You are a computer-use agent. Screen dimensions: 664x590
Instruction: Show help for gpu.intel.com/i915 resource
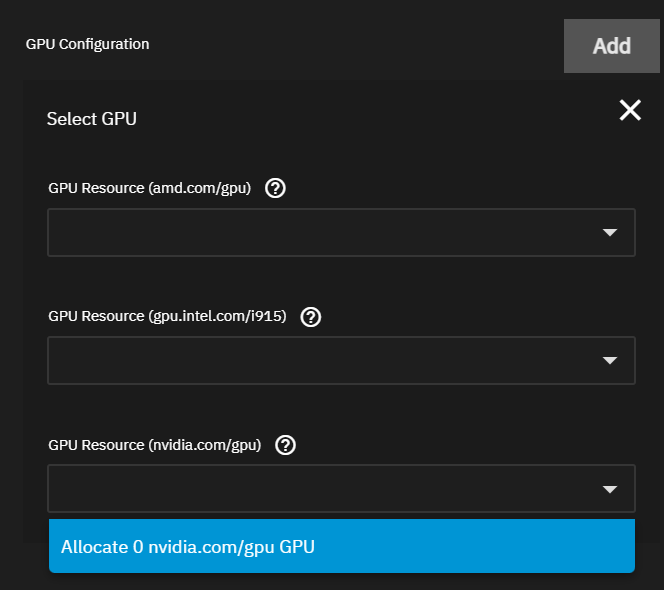(x=311, y=317)
